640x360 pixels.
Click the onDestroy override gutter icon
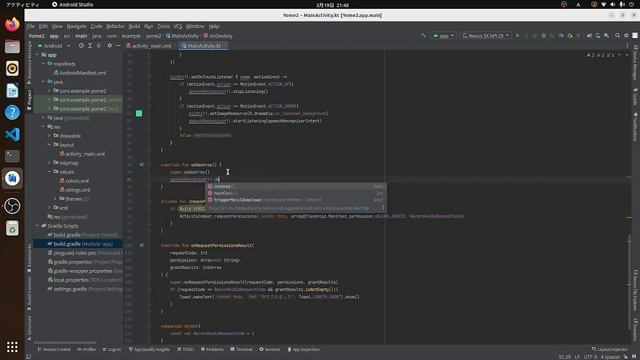point(141,164)
